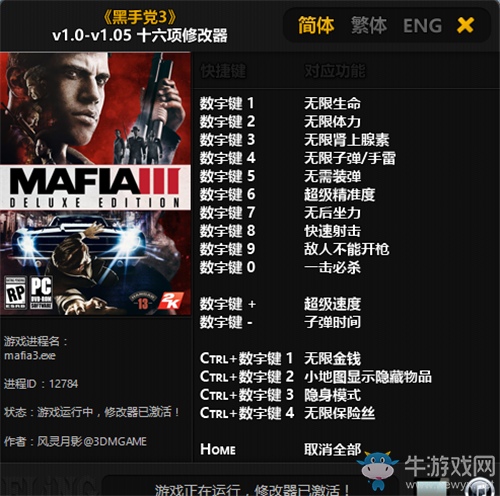Click the 2K logo on the cover
Screen dimensions: 500x496
(171, 300)
